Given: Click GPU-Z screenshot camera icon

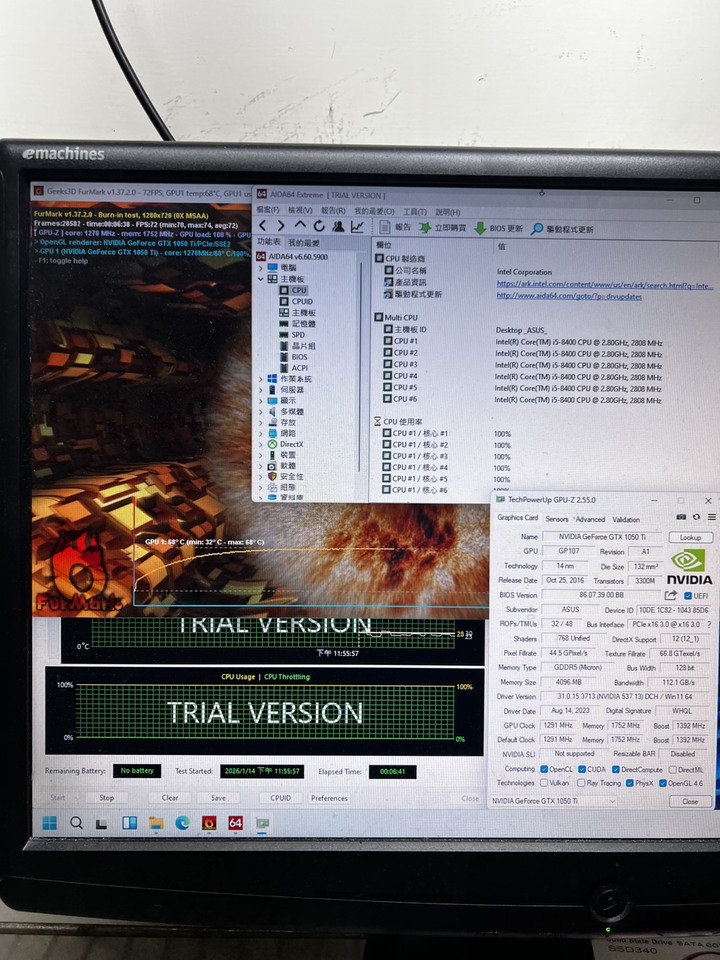Looking at the screenshot, I should tap(681, 517).
